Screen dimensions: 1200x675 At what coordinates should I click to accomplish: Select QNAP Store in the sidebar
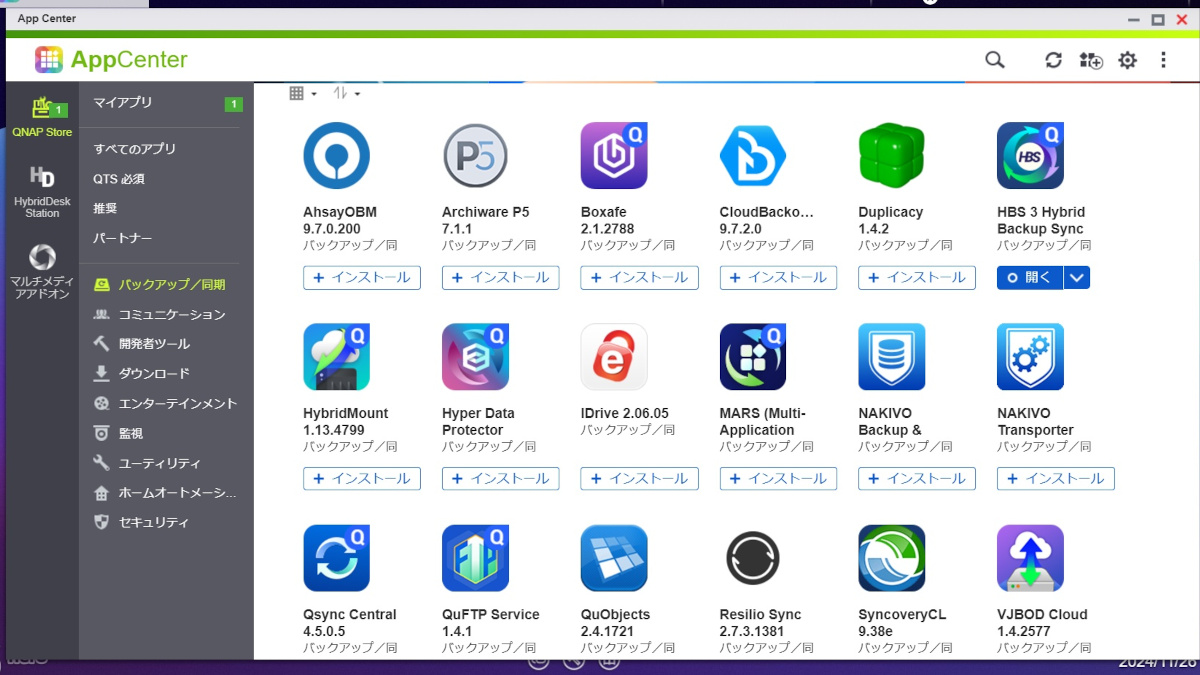[x=42, y=116]
